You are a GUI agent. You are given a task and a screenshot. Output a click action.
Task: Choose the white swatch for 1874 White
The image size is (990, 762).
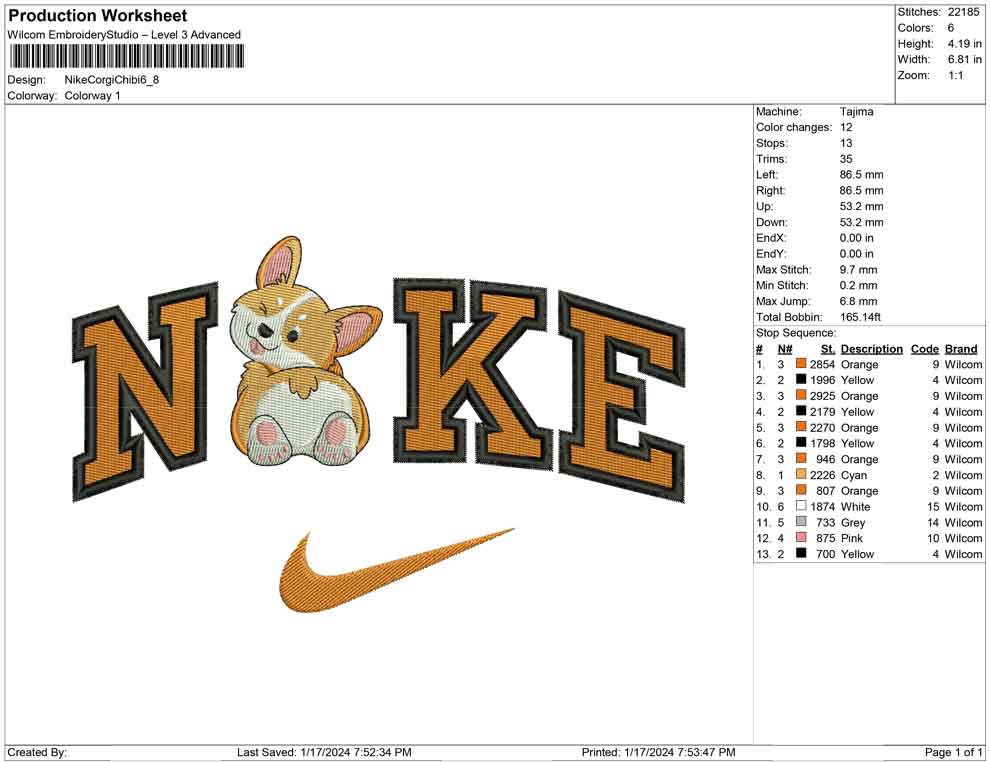coord(801,506)
